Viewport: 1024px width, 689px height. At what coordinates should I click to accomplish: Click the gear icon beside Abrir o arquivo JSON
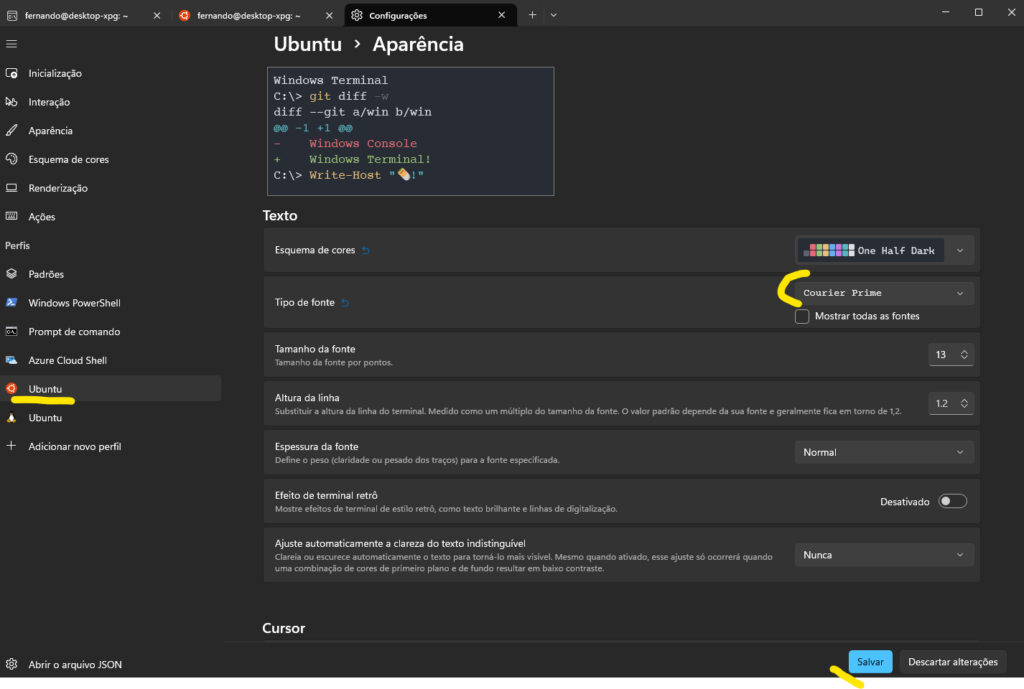coord(12,664)
